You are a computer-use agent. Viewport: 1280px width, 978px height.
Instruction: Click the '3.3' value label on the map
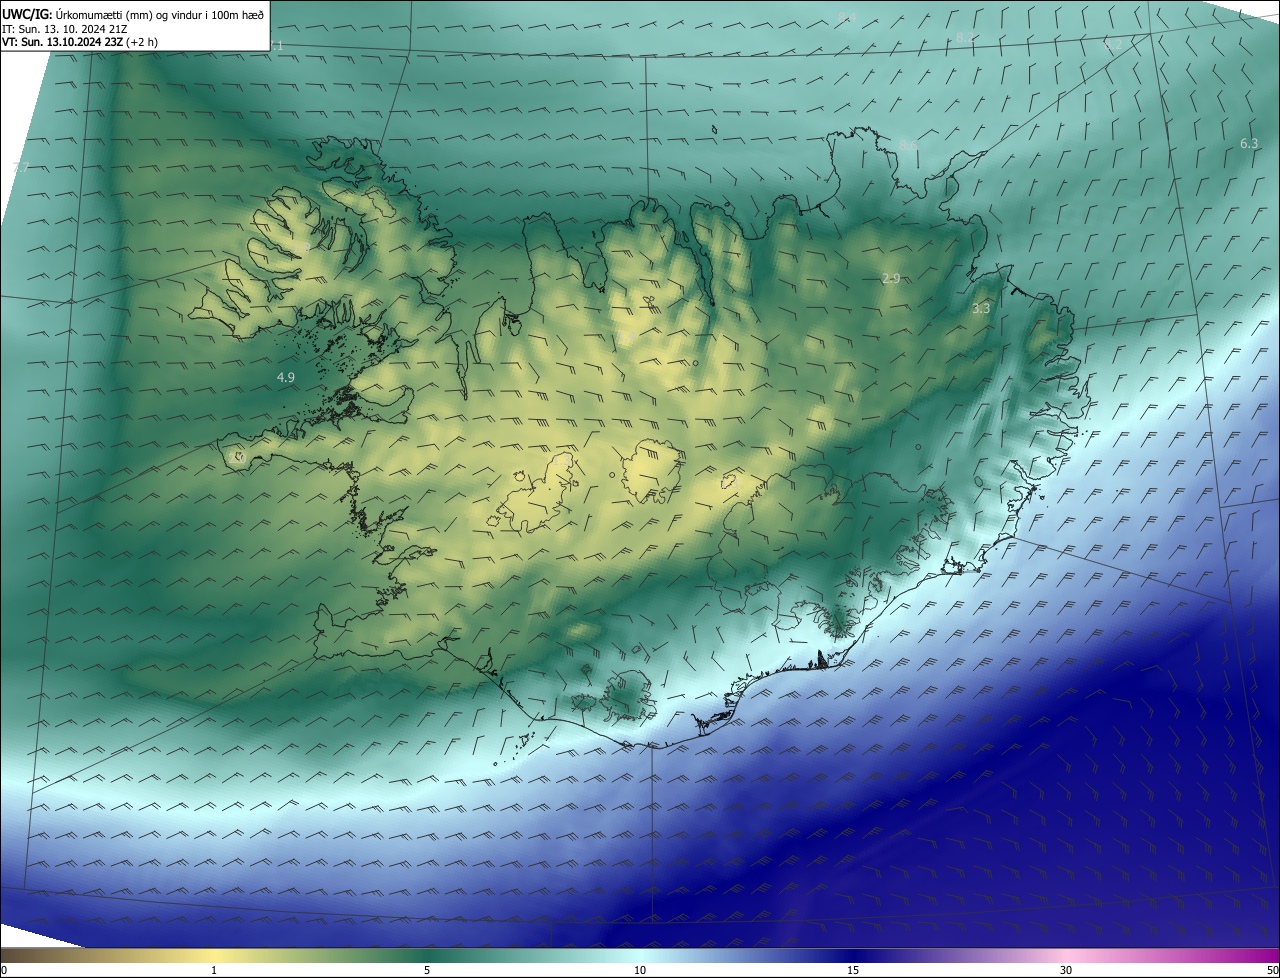(981, 308)
